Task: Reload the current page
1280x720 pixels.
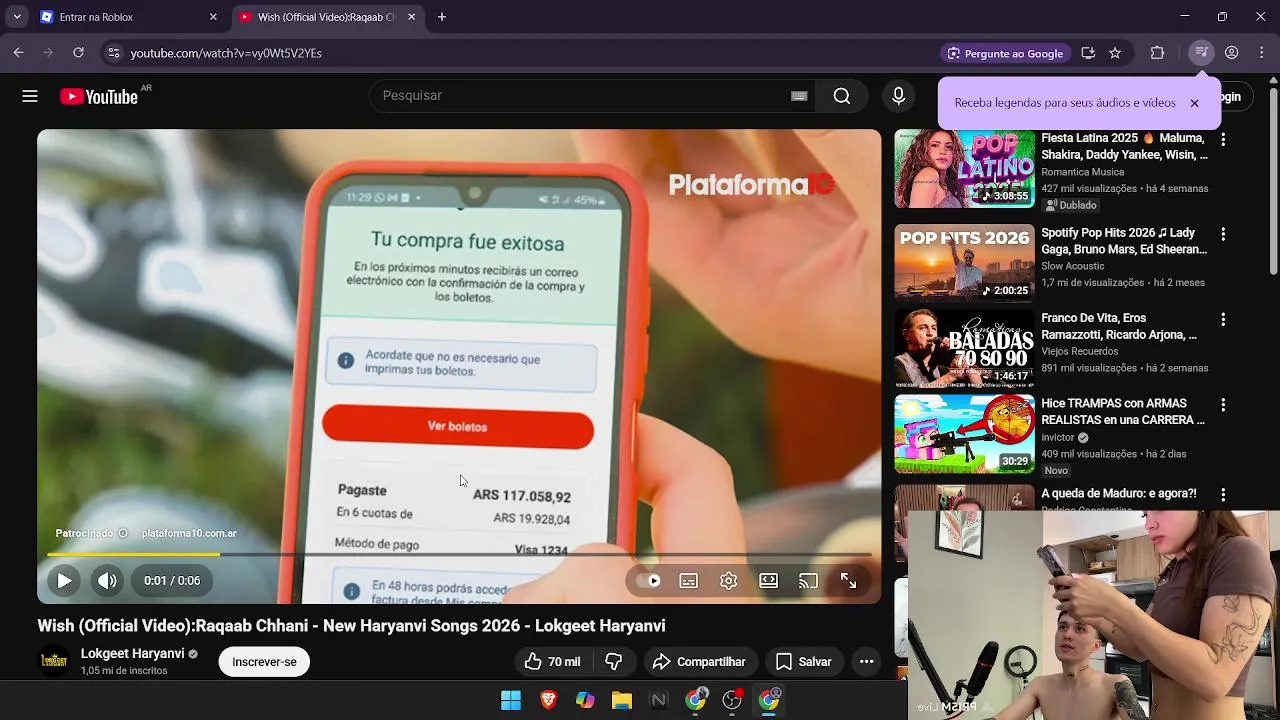Action: [78, 53]
